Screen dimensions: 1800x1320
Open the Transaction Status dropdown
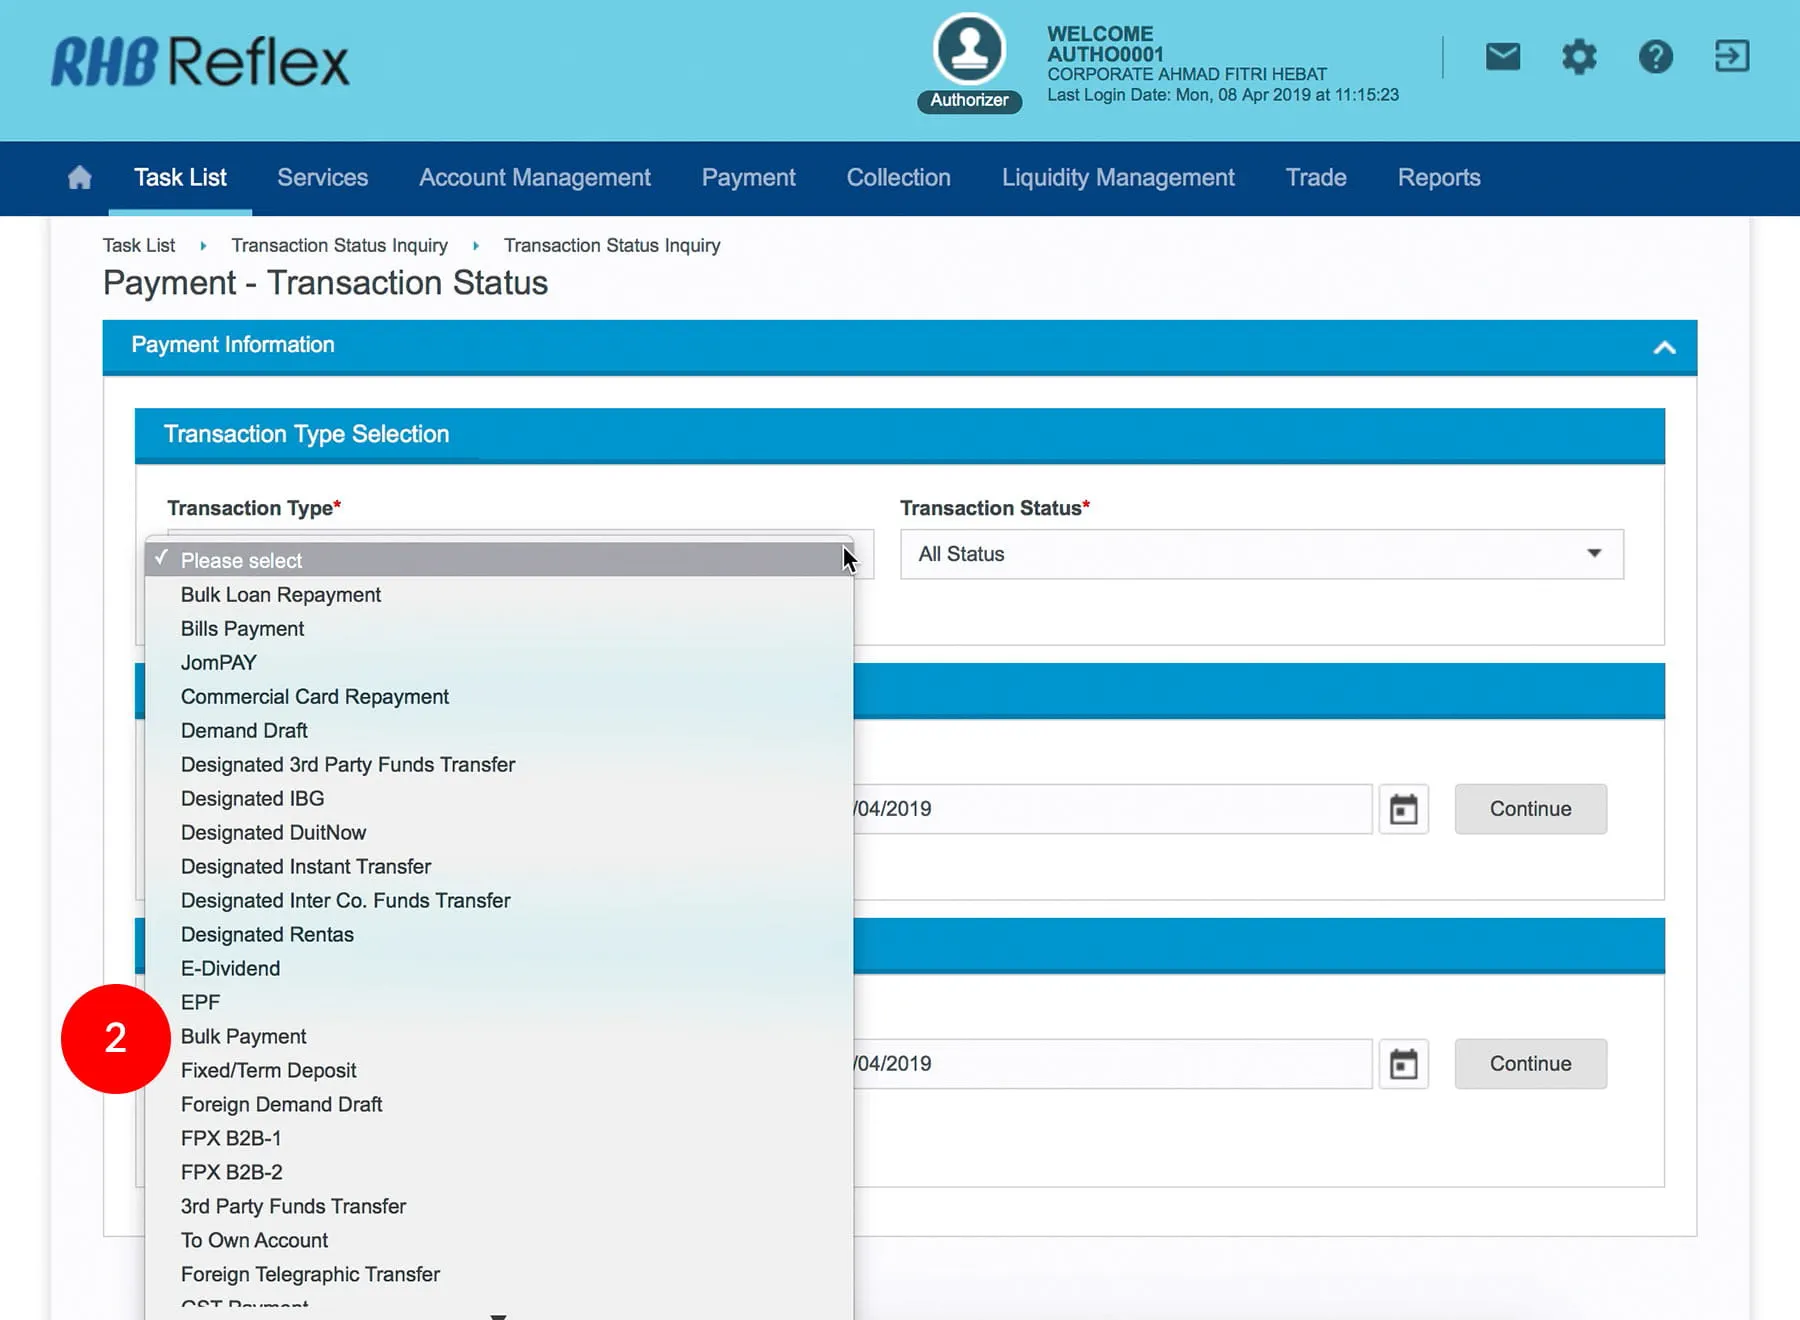[x=1261, y=554]
